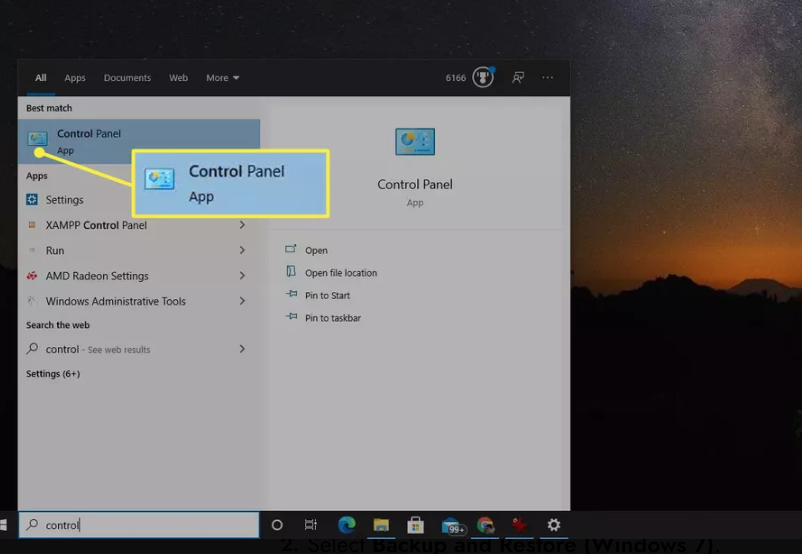
Task: Switch to the Documents search tab
Action: click(x=127, y=78)
